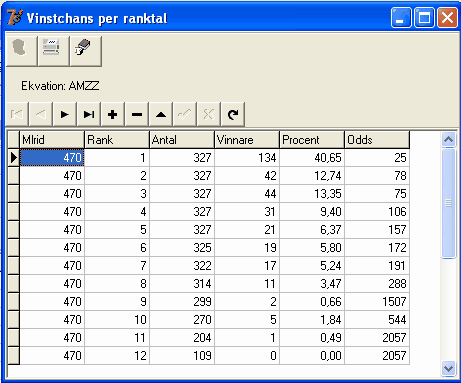This screenshot has height=383, width=461.
Task: Delete current record with minus button
Action: 137,114
